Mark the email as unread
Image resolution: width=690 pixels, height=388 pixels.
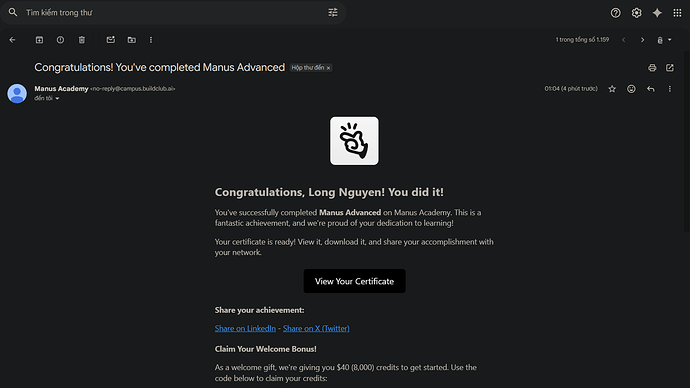point(110,40)
